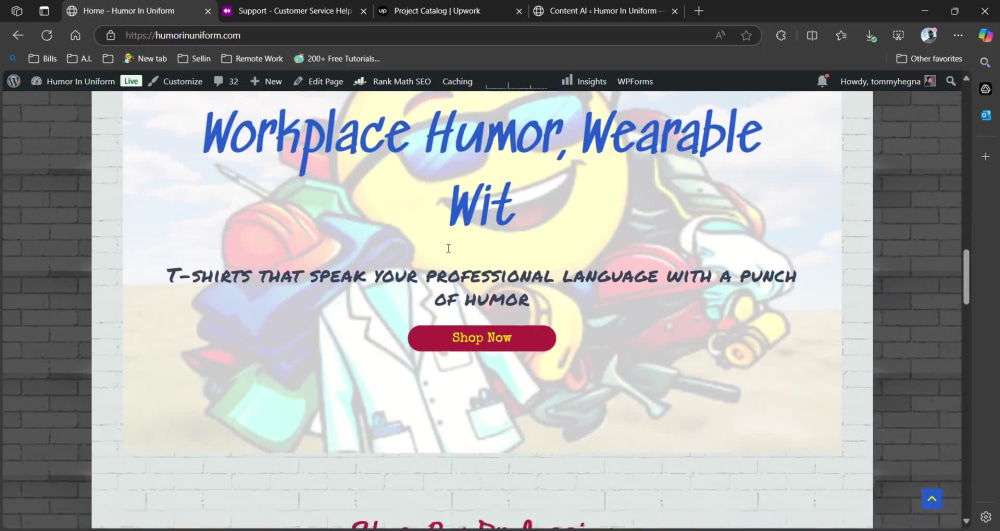Open the Outlook sidebar app
The height and width of the screenshot is (531, 1000).
click(x=985, y=115)
